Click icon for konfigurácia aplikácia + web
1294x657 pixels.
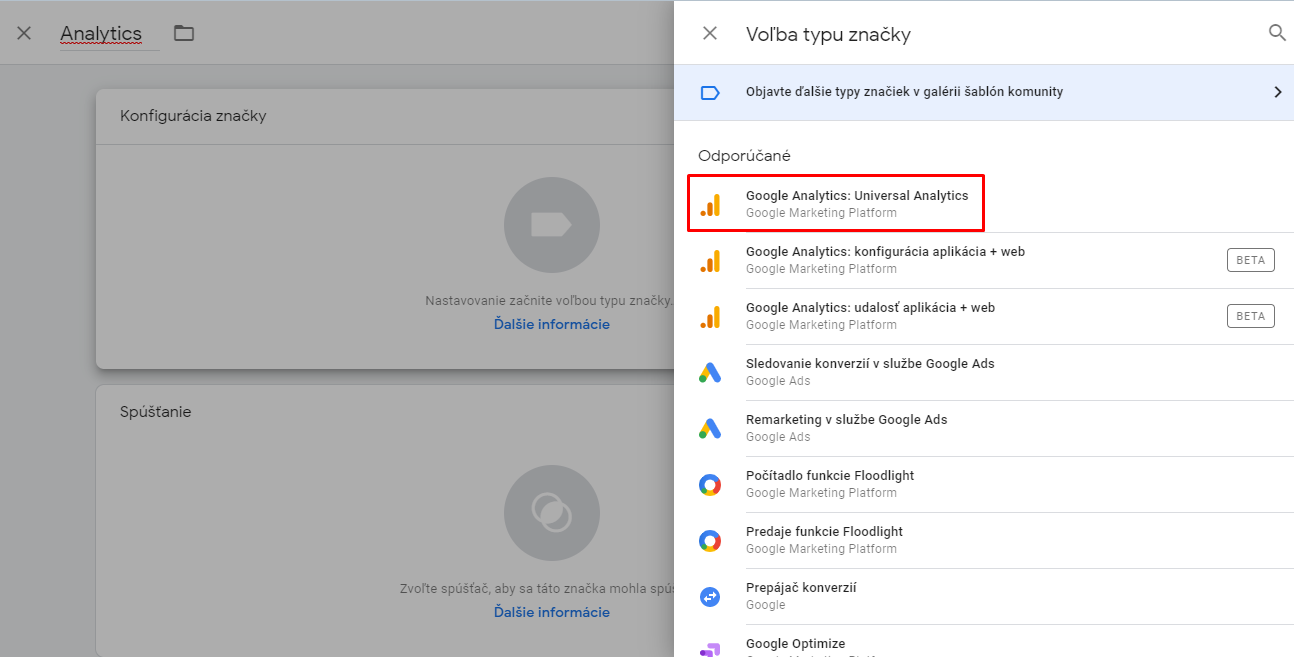[710, 261]
